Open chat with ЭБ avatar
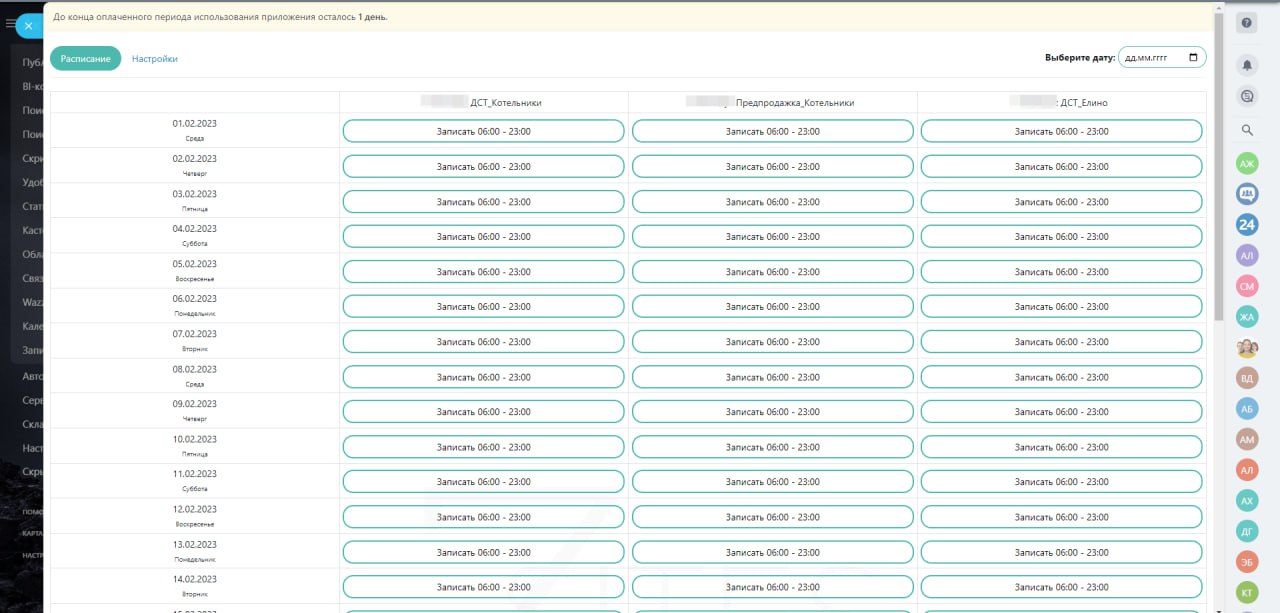Screen dimensions: 1280x613 1246,561
